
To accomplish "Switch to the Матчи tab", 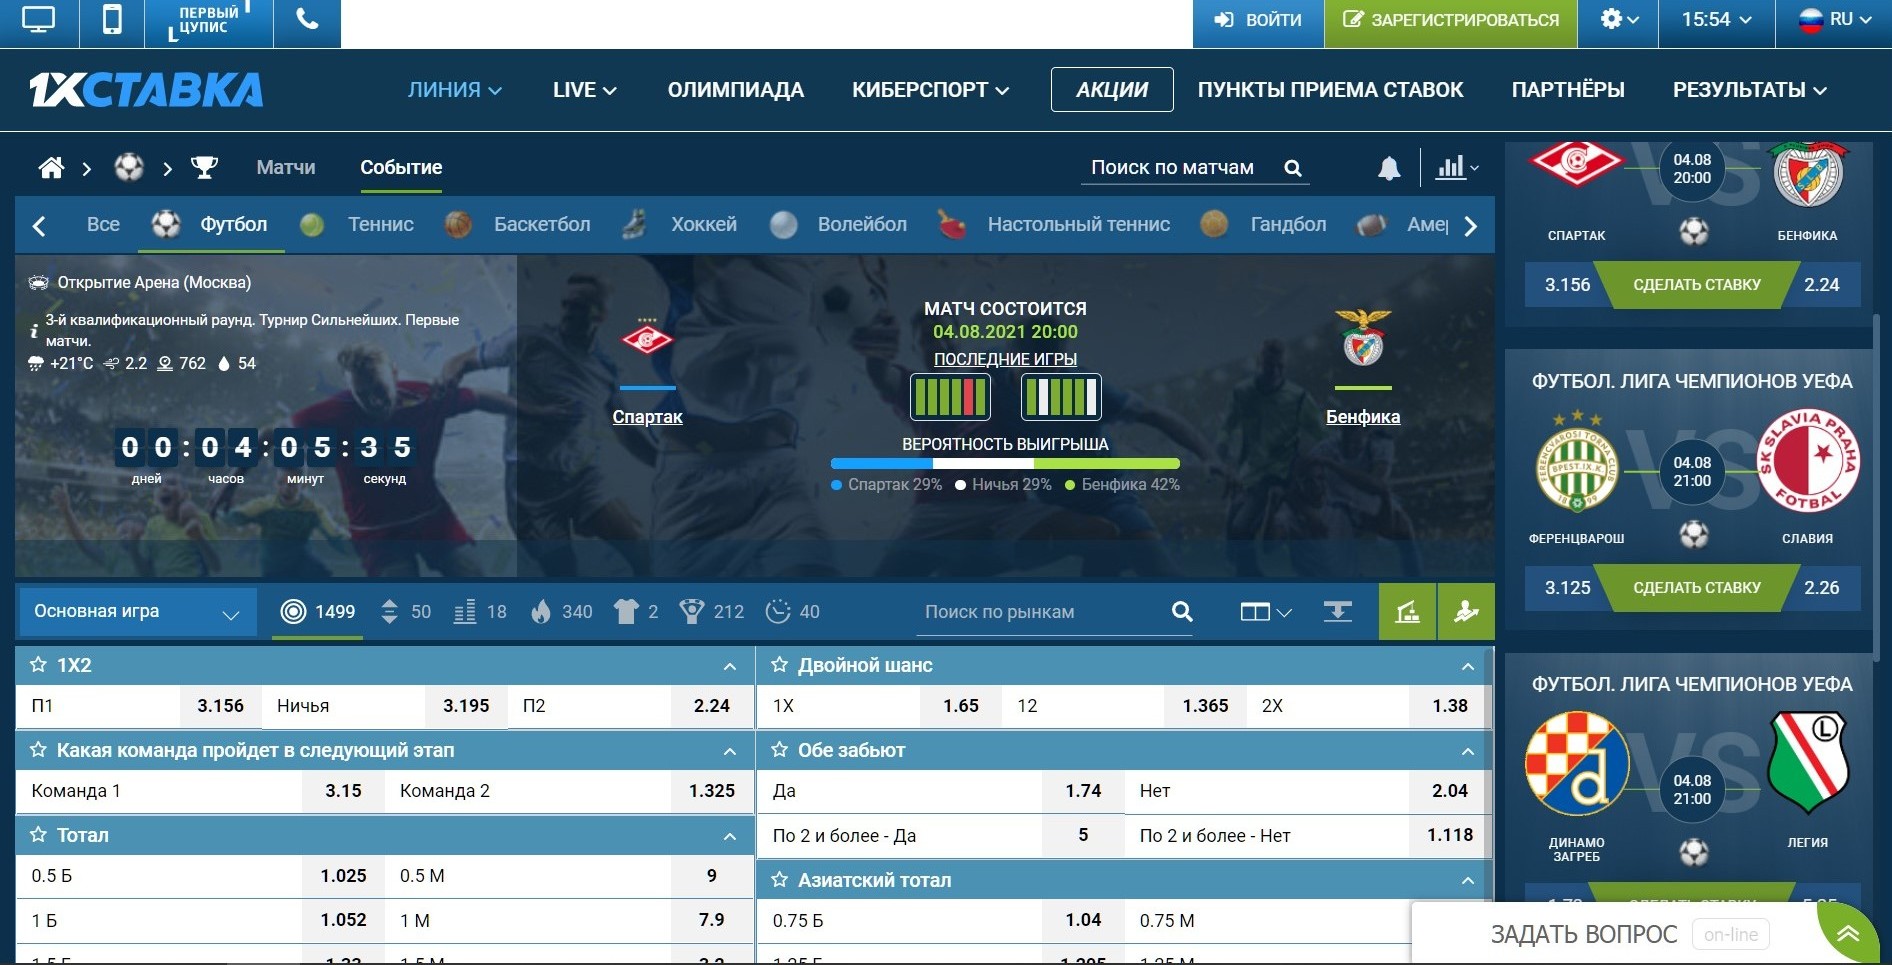I will coord(286,167).
